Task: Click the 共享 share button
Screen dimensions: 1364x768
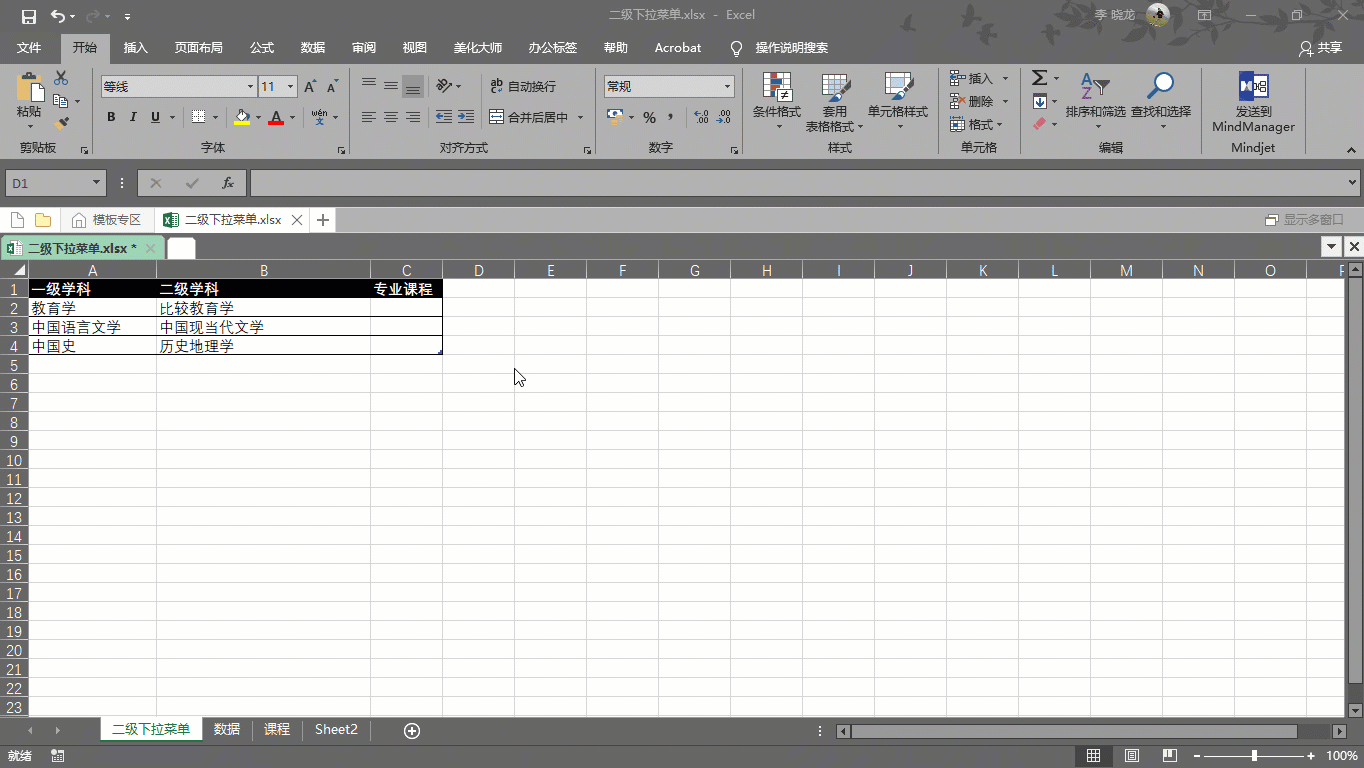Action: click(1320, 48)
